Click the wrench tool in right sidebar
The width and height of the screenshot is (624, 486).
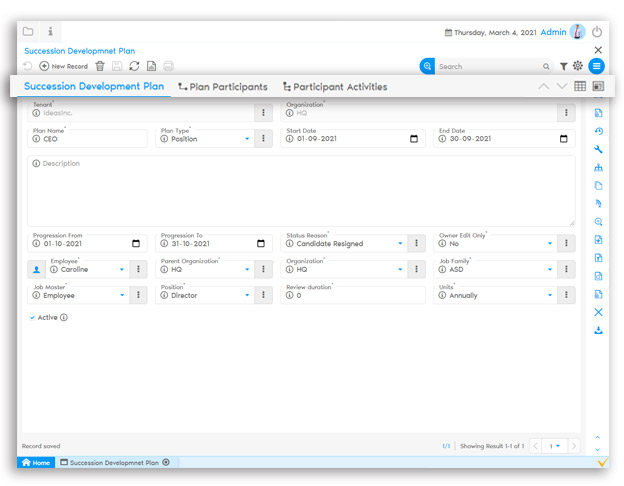point(598,149)
